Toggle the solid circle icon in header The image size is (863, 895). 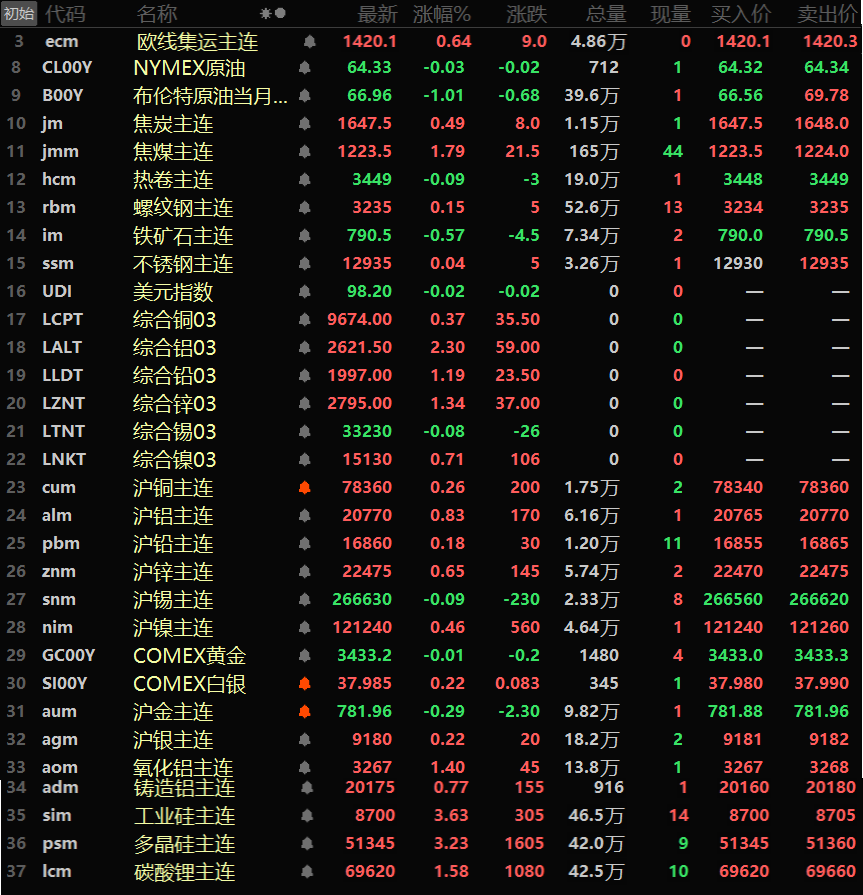click(280, 14)
